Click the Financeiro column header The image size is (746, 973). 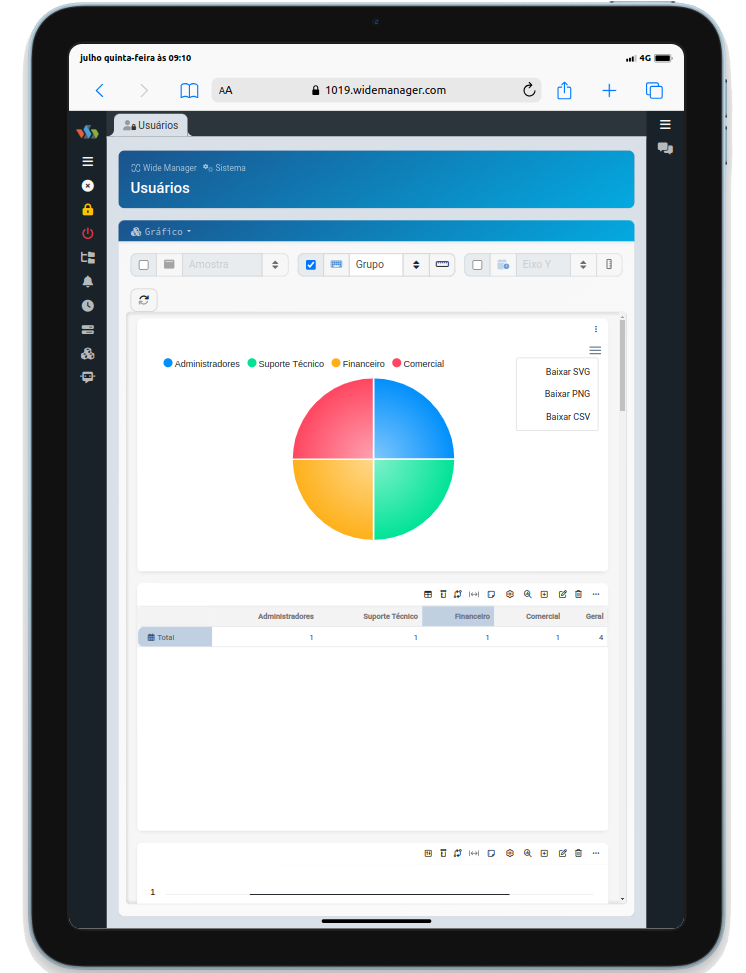click(x=471, y=617)
